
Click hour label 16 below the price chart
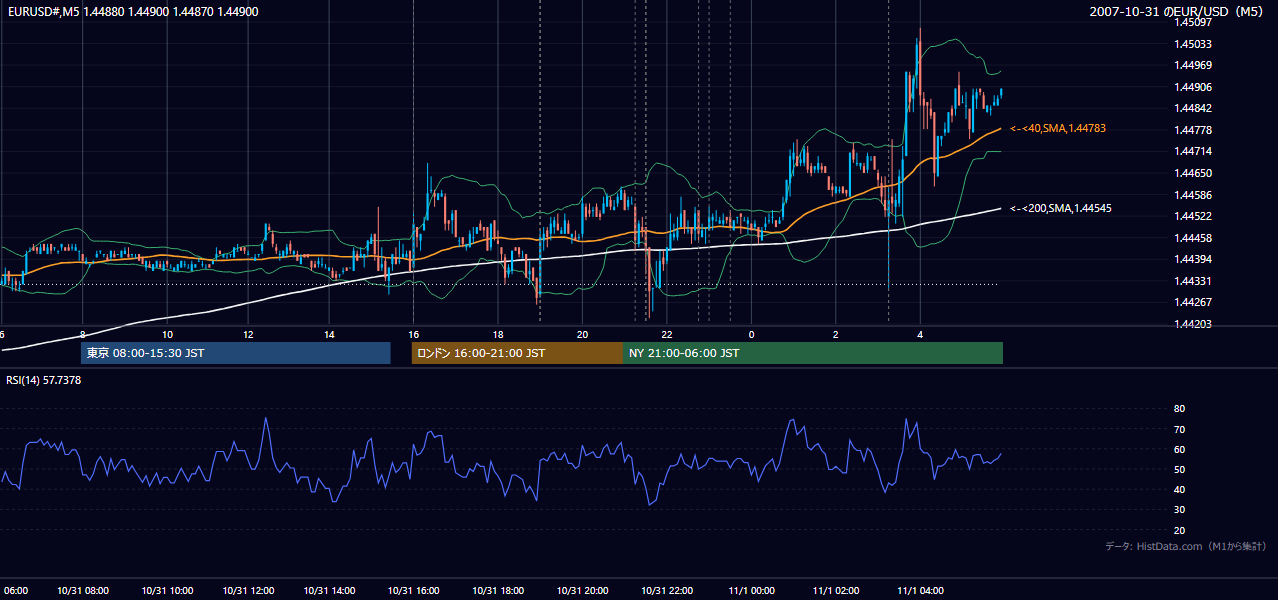pos(414,334)
